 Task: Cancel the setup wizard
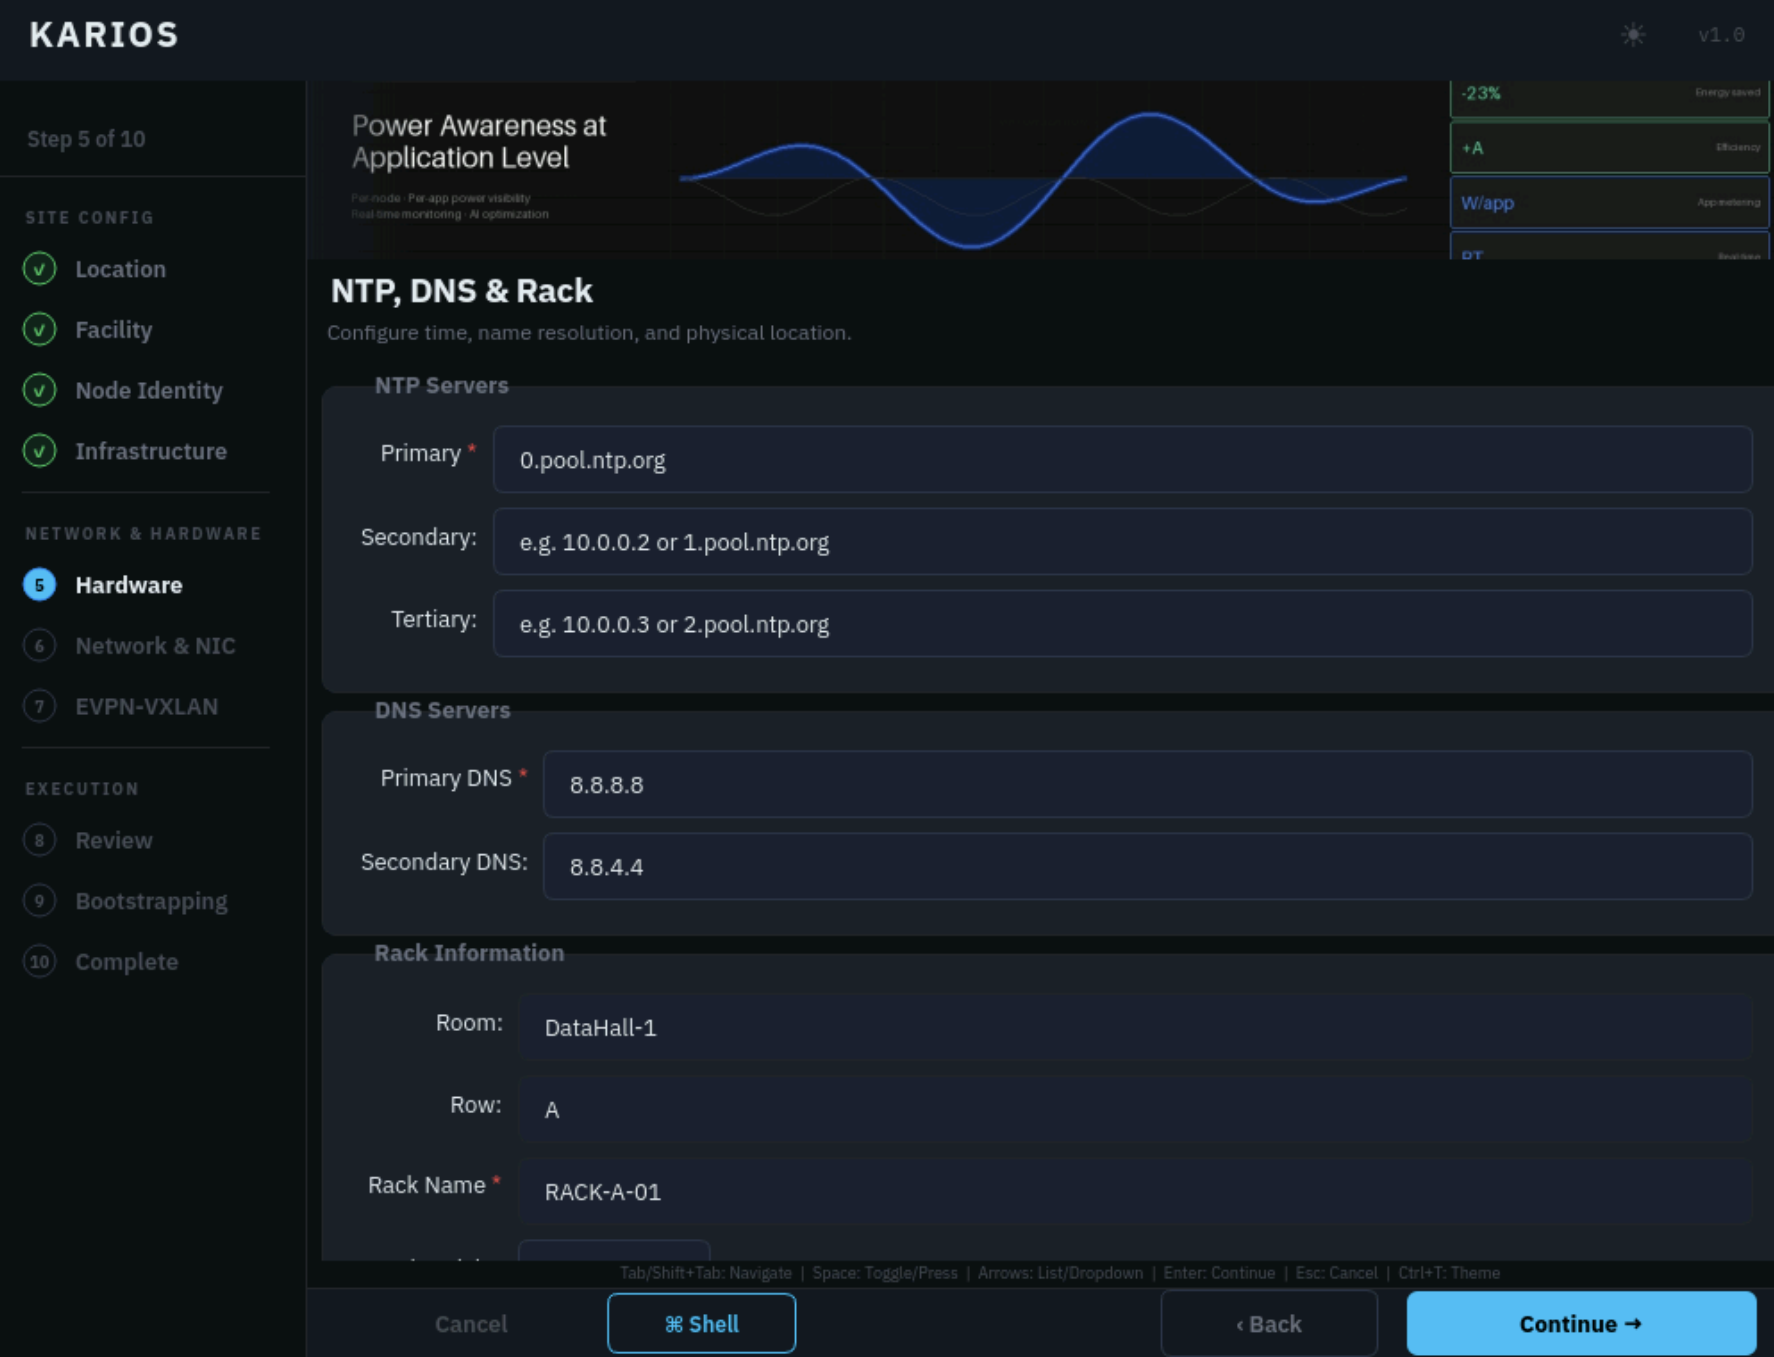point(471,1324)
